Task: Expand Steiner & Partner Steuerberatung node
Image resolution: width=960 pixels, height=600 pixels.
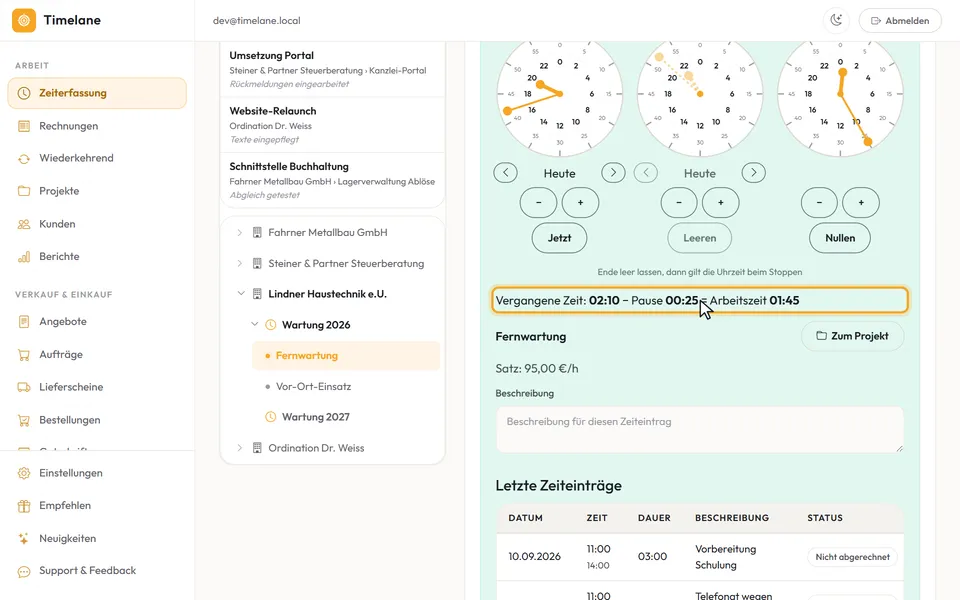Action: (239, 263)
